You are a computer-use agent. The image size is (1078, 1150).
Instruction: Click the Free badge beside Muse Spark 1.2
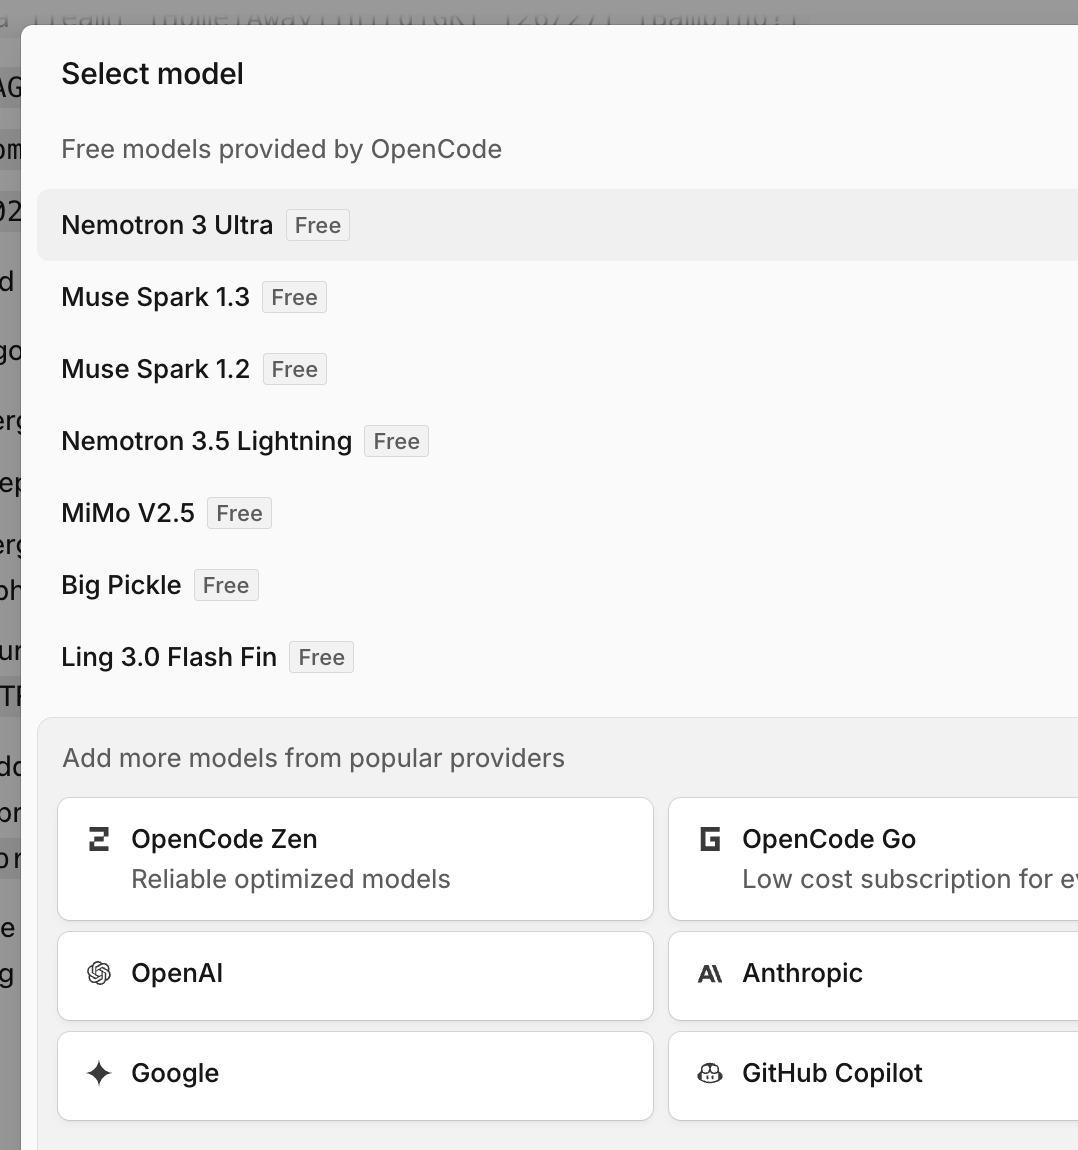click(295, 369)
